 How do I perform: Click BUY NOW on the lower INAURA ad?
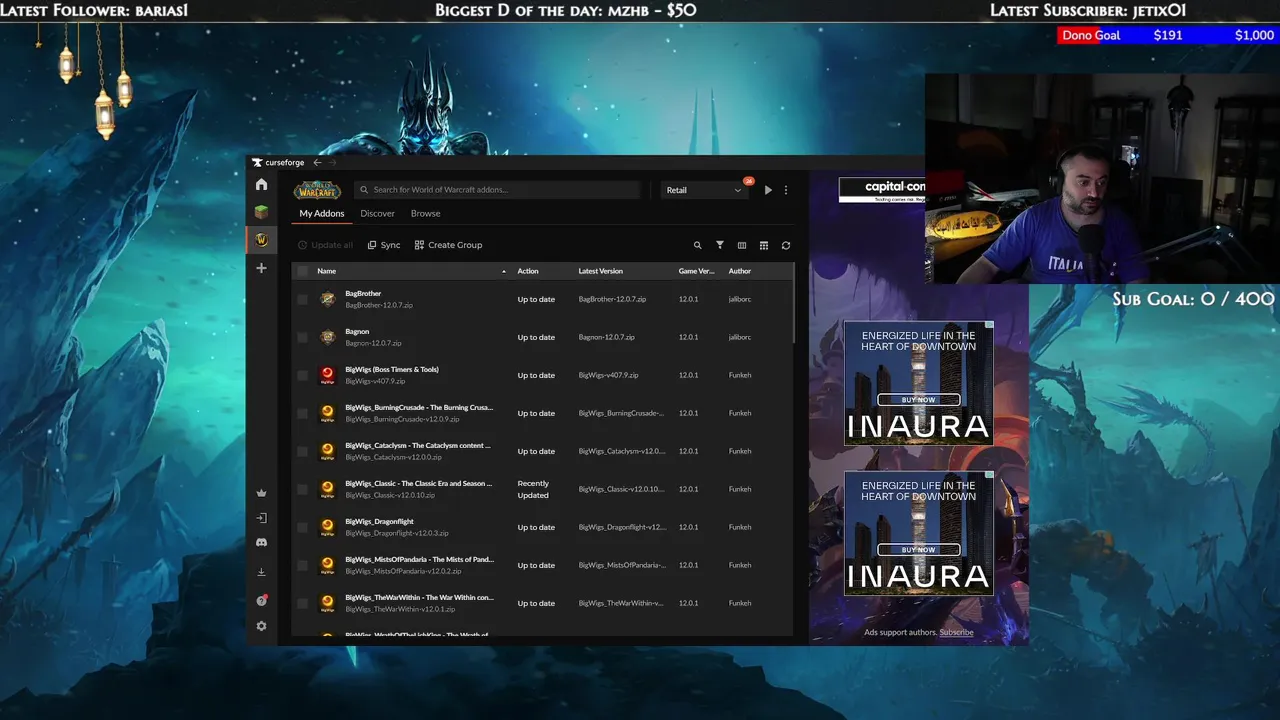[919, 550]
